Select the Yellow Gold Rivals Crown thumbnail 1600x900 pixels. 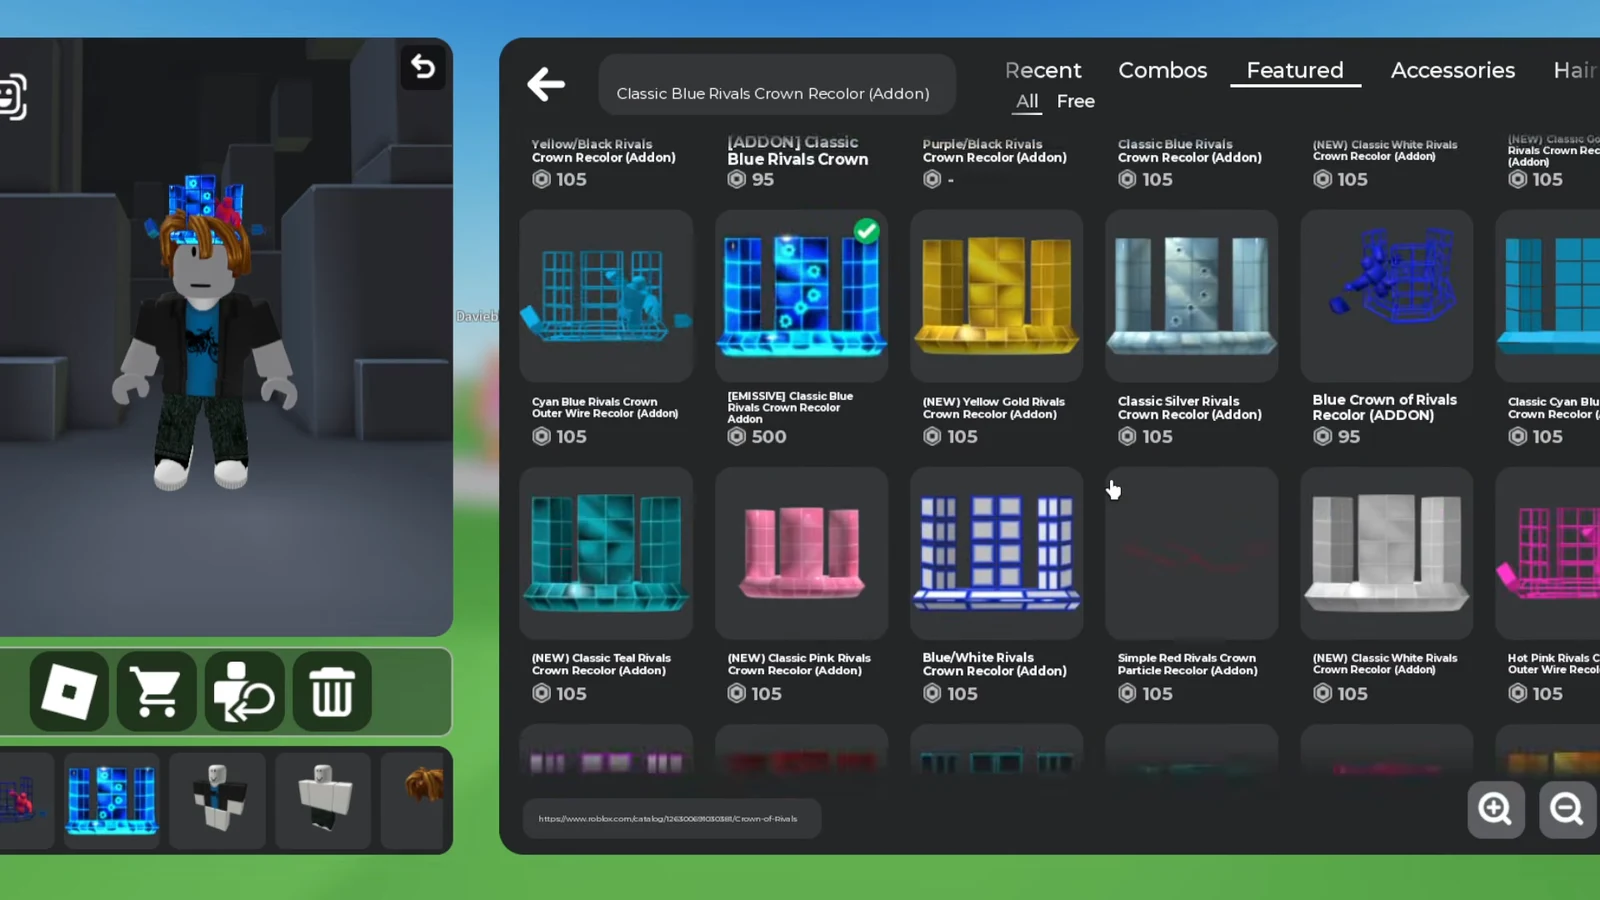[996, 296]
